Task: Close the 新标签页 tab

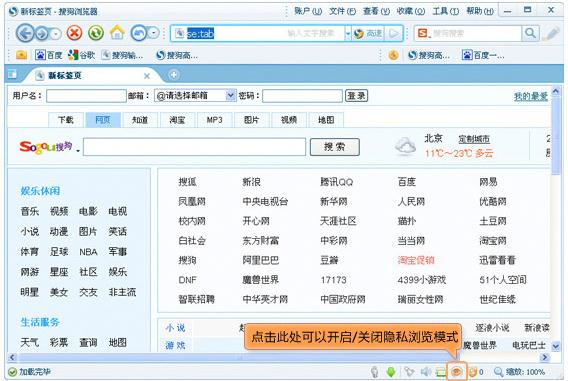Action: (x=147, y=76)
